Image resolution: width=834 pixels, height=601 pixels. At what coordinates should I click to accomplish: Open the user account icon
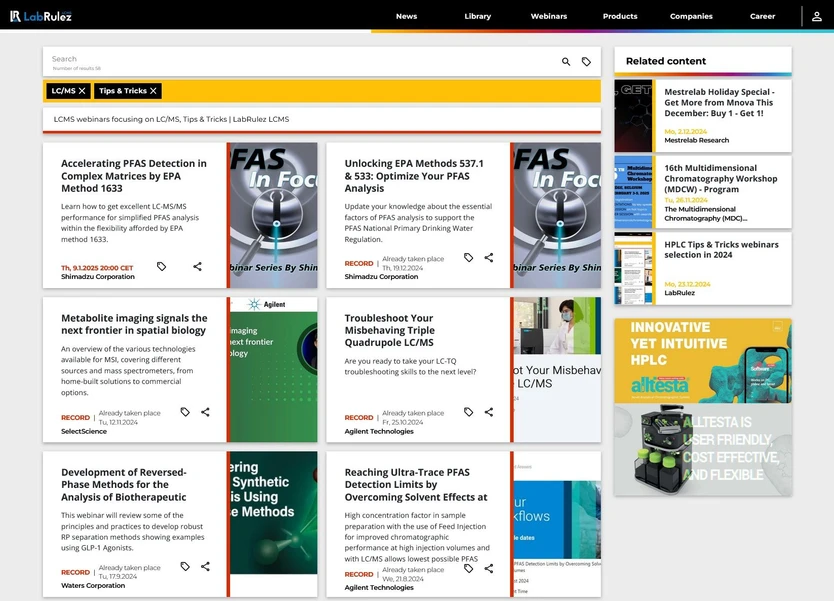(x=816, y=16)
